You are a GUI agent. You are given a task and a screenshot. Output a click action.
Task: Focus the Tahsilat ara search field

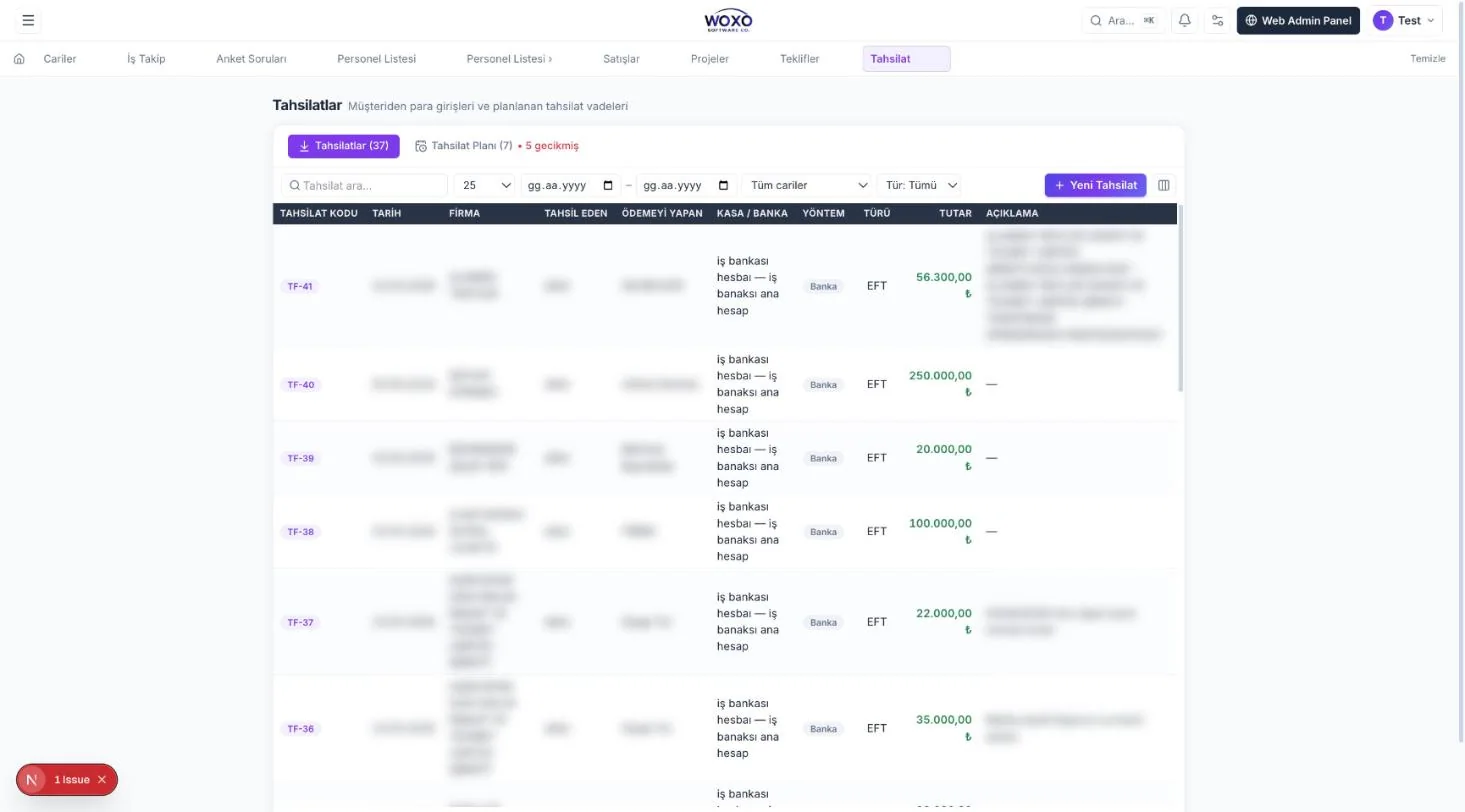tap(364, 185)
